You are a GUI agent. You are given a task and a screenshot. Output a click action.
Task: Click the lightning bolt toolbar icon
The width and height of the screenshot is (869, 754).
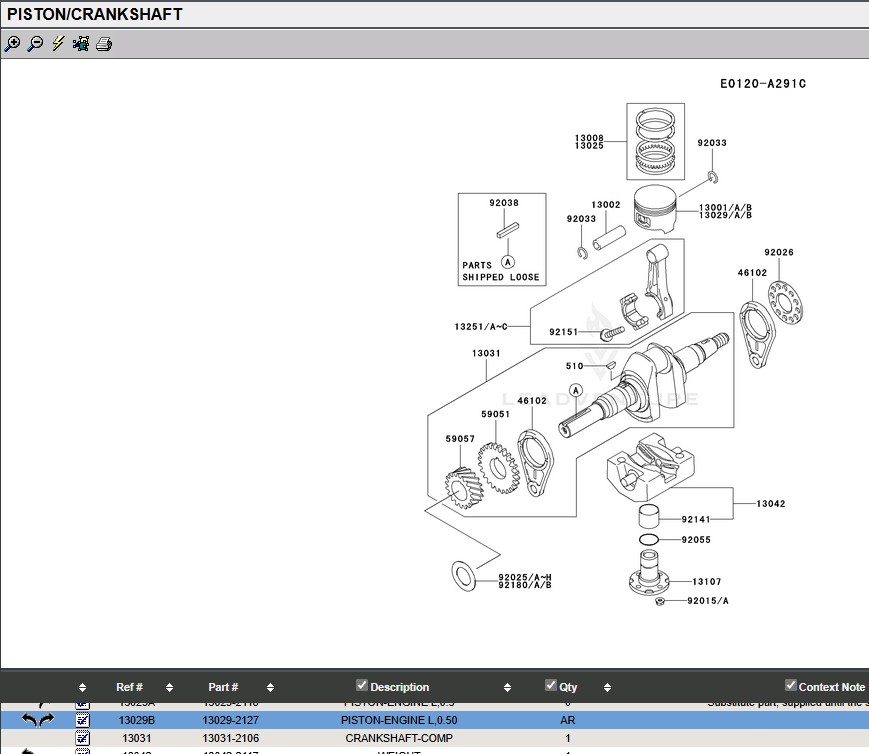(x=58, y=44)
